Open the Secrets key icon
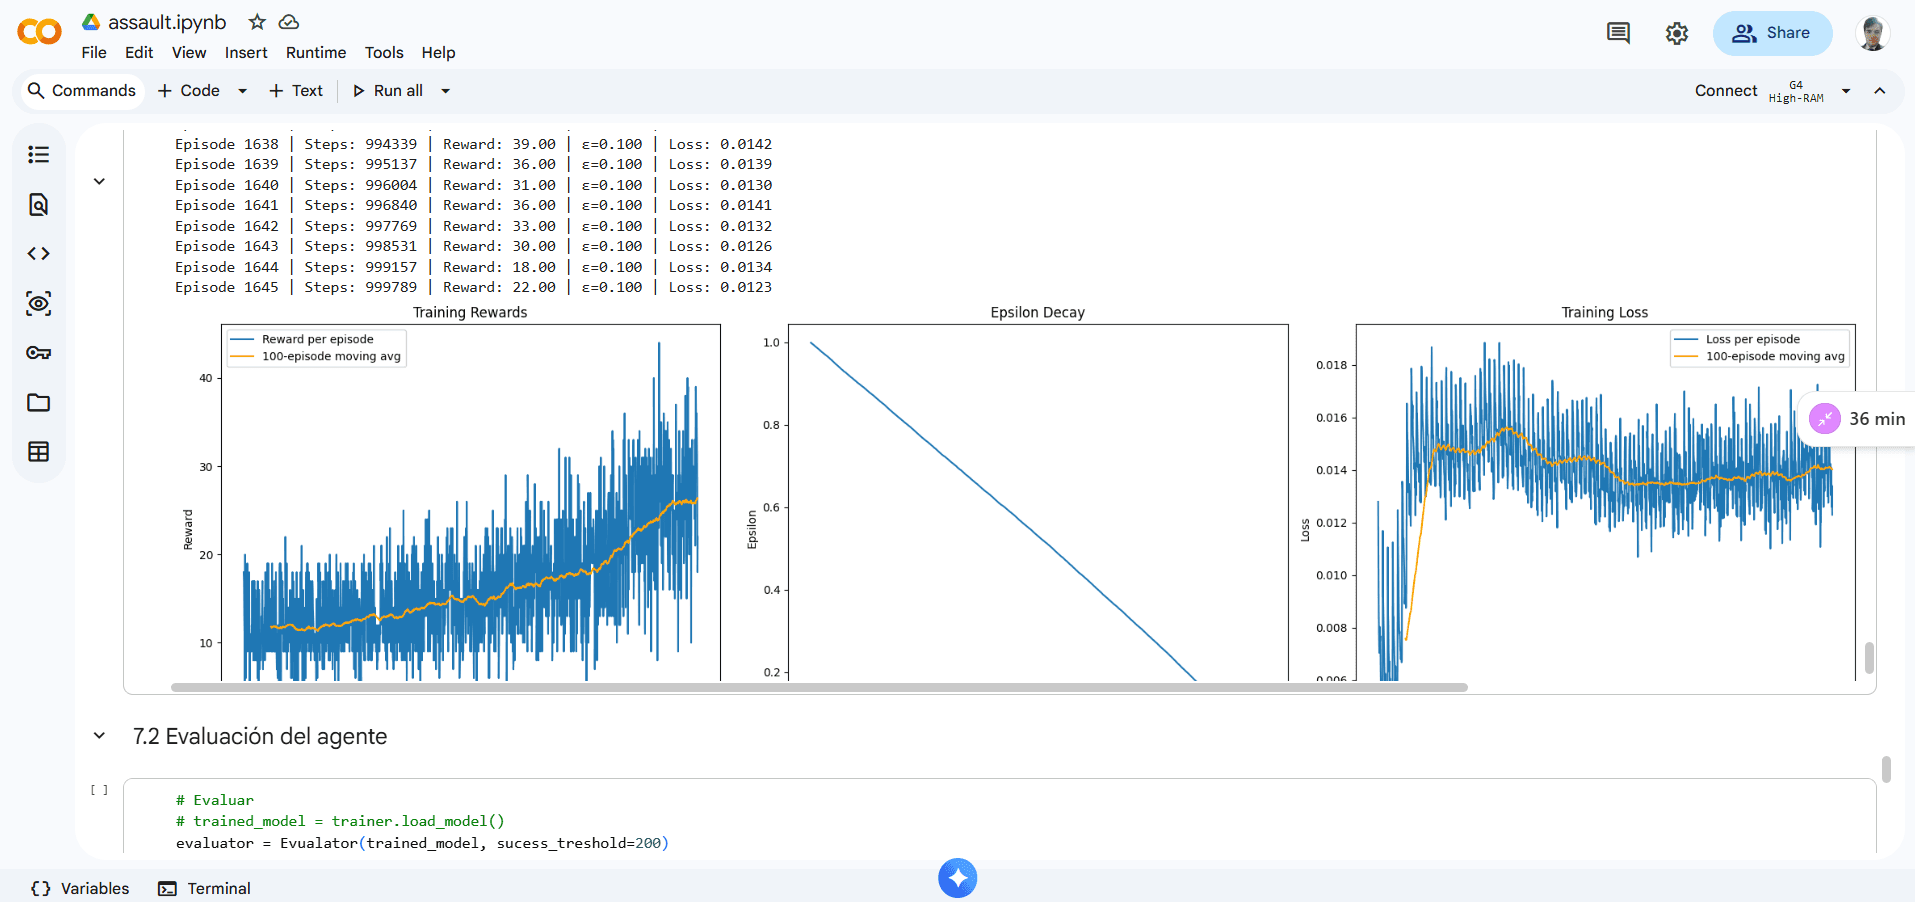This screenshot has height=902, width=1915. click(x=38, y=353)
